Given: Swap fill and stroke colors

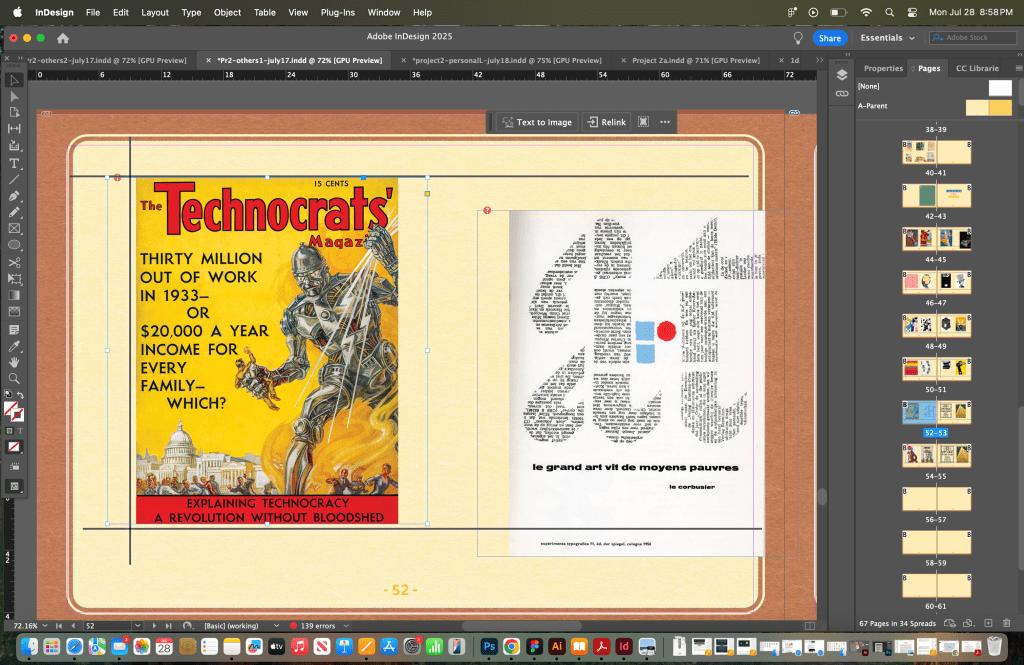Looking at the screenshot, I should (21, 396).
